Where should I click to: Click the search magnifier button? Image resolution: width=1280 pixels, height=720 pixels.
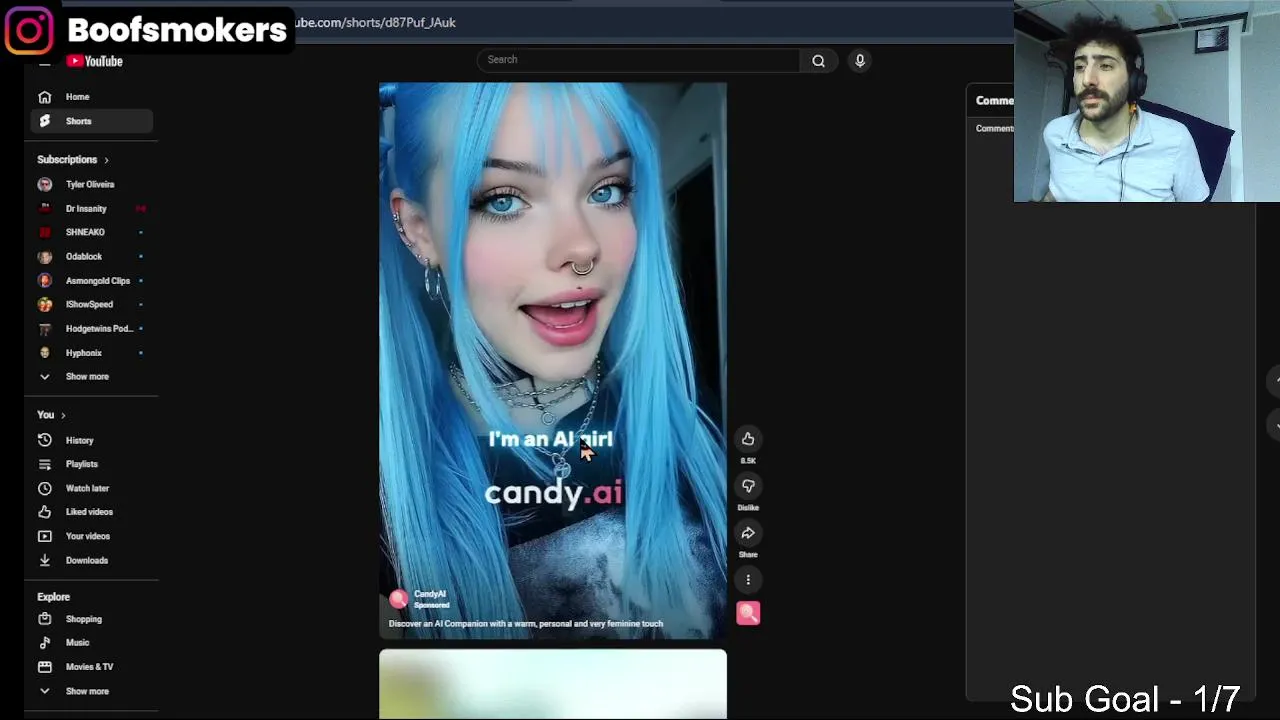[x=819, y=60]
